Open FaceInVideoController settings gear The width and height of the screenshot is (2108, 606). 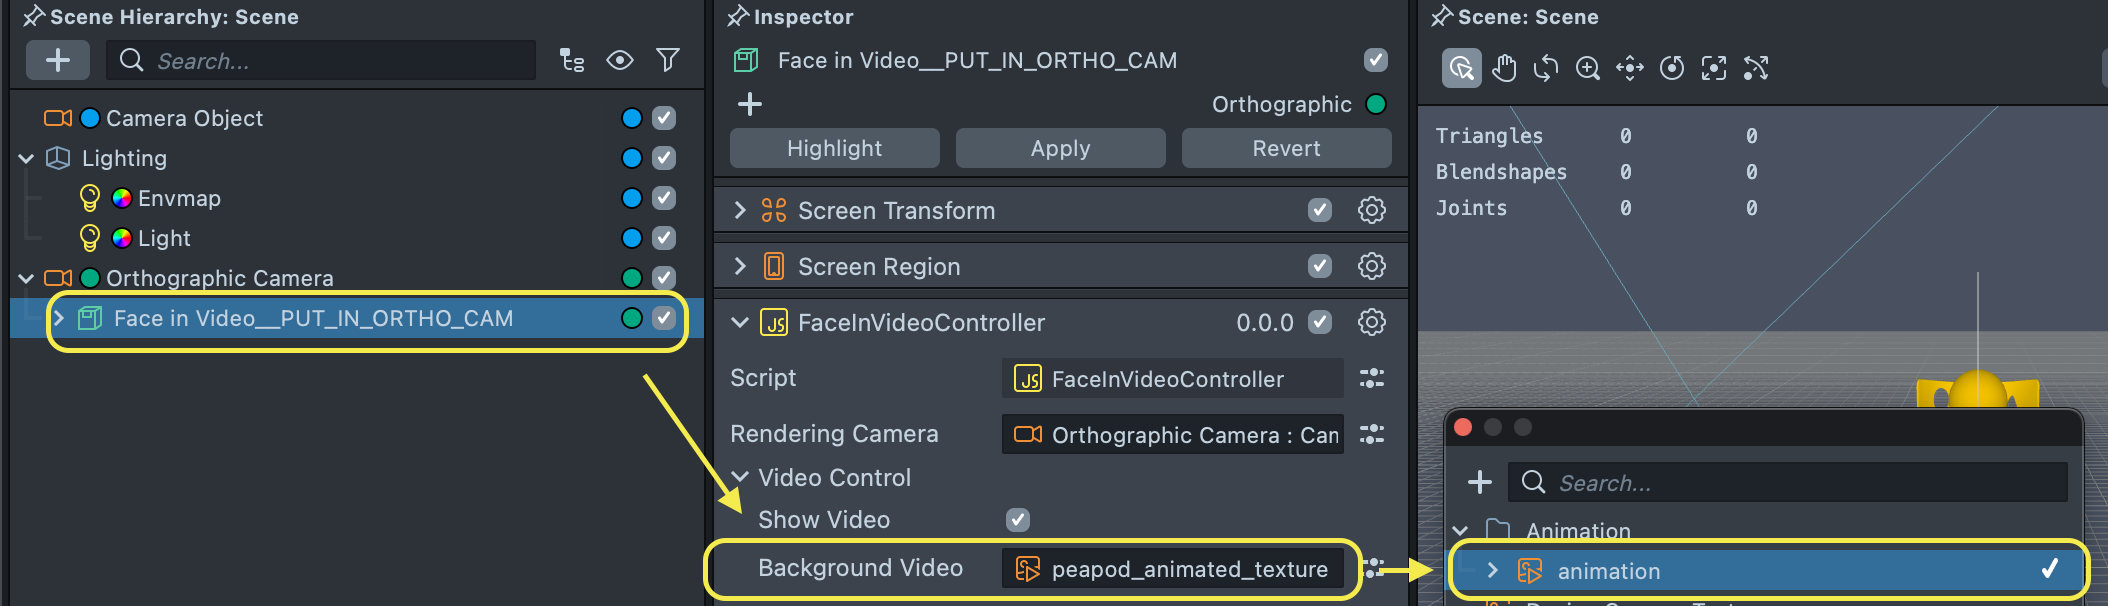pos(1371,322)
